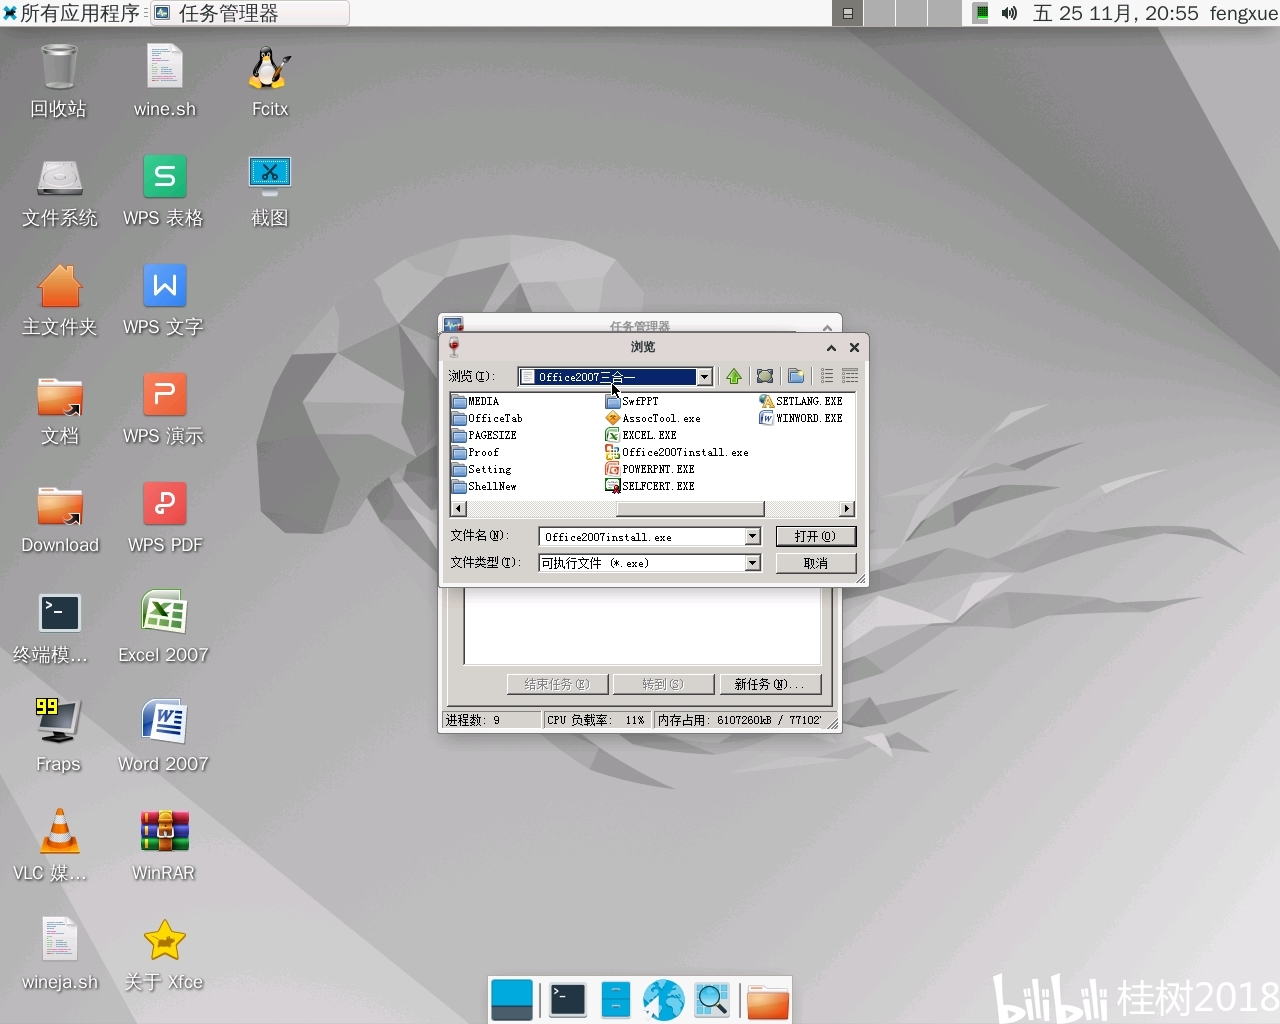The height and width of the screenshot is (1024, 1280).
Task: Launch Excel 2007 desktop shortcut
Action: pos(164,628)
